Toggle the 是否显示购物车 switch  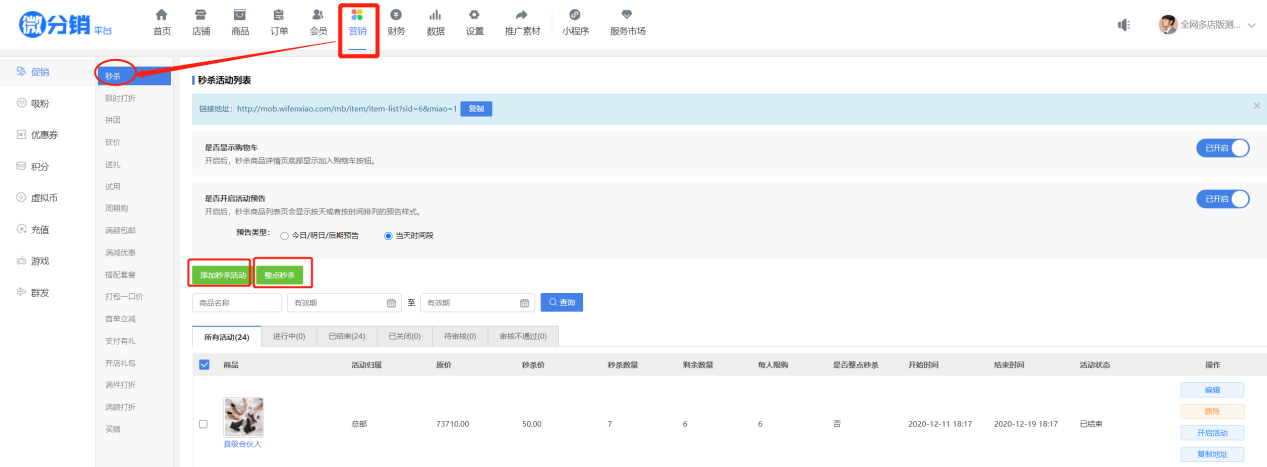click(x=1222, y=148)
